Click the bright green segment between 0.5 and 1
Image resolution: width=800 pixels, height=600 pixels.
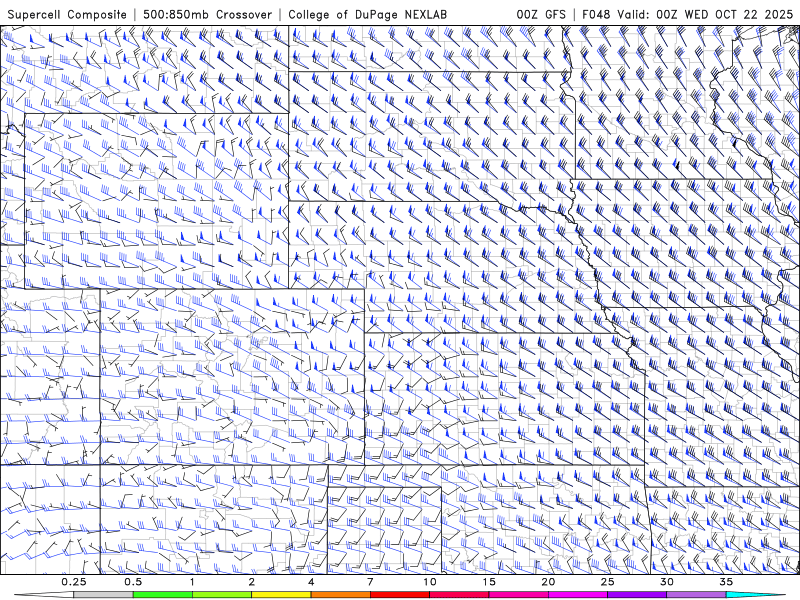[163, 595]
